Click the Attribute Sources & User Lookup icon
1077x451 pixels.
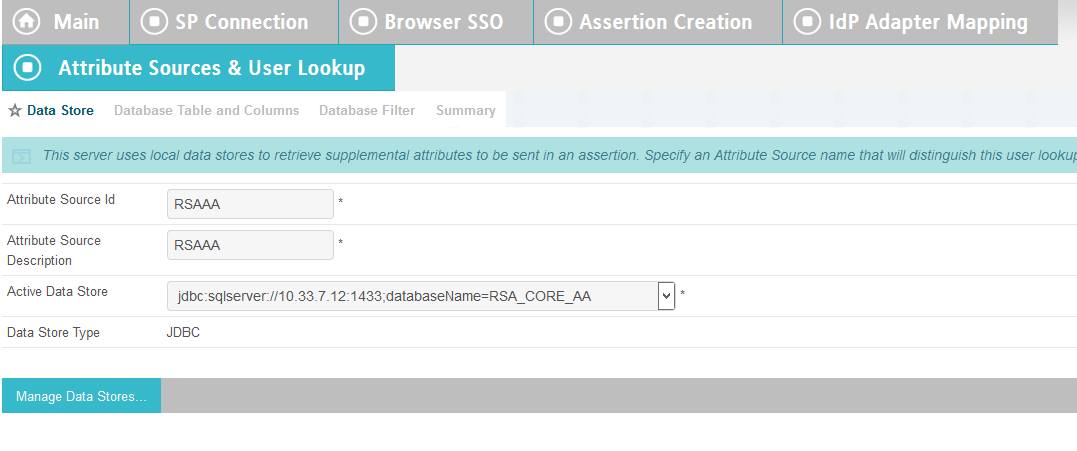(x=27, y=67)
